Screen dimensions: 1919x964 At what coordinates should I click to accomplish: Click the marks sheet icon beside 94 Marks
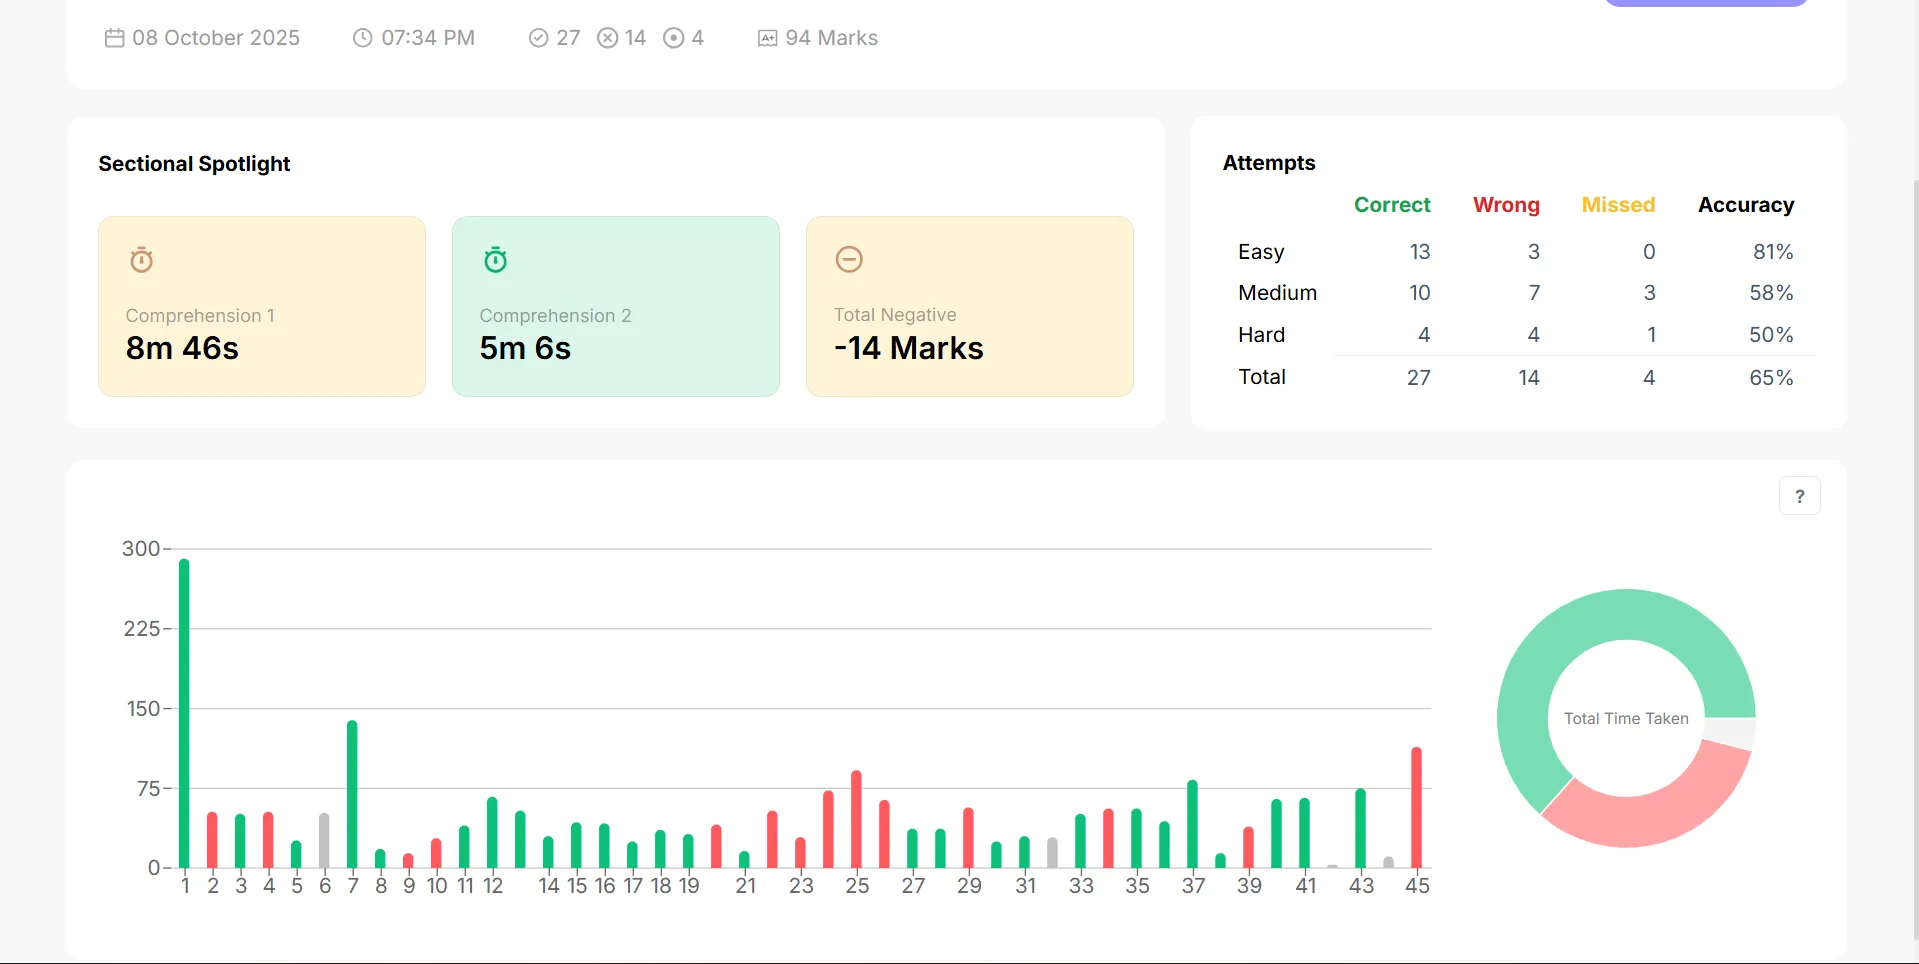coord(767,38)
